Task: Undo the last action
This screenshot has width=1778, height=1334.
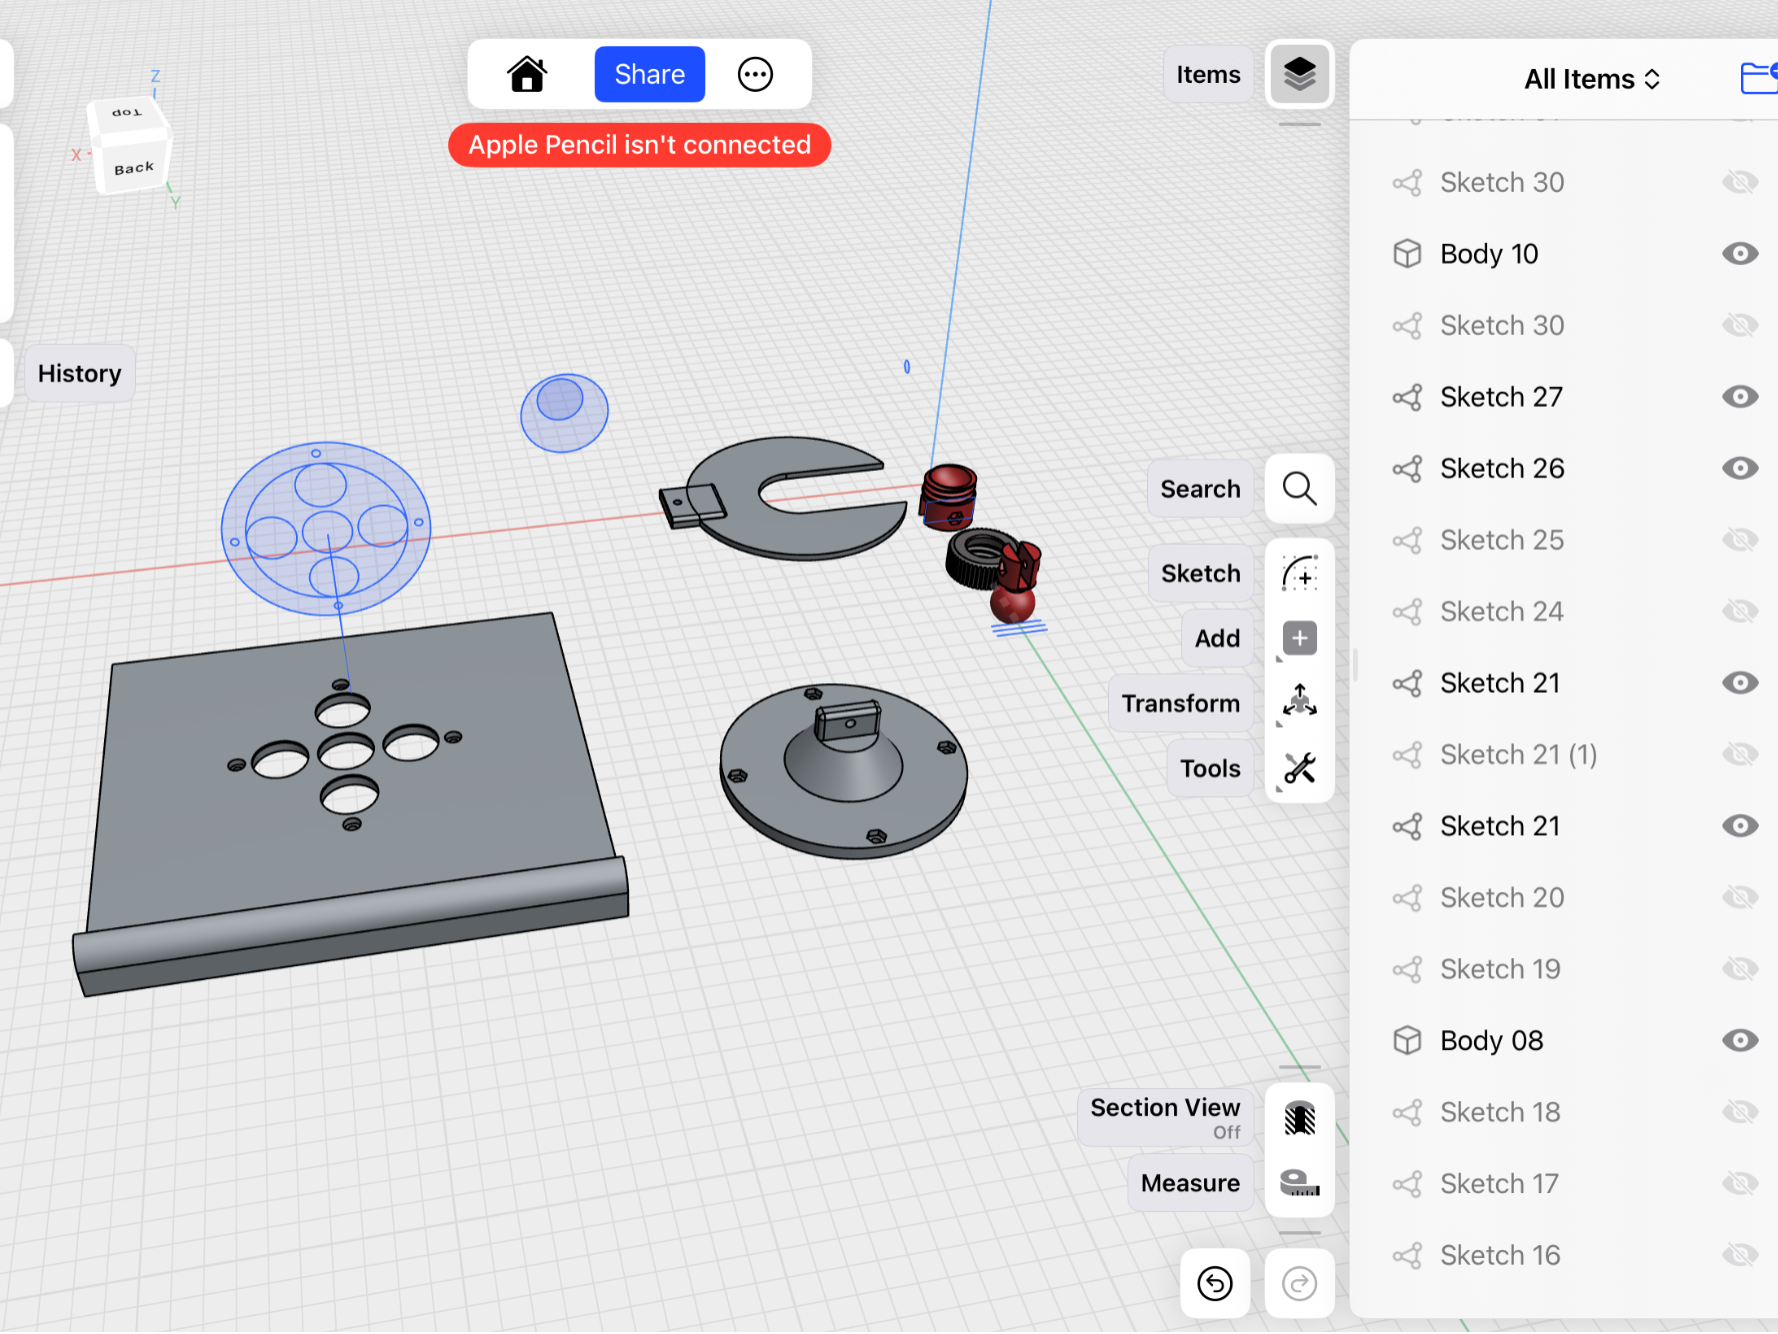Action: point(1215,1283)
